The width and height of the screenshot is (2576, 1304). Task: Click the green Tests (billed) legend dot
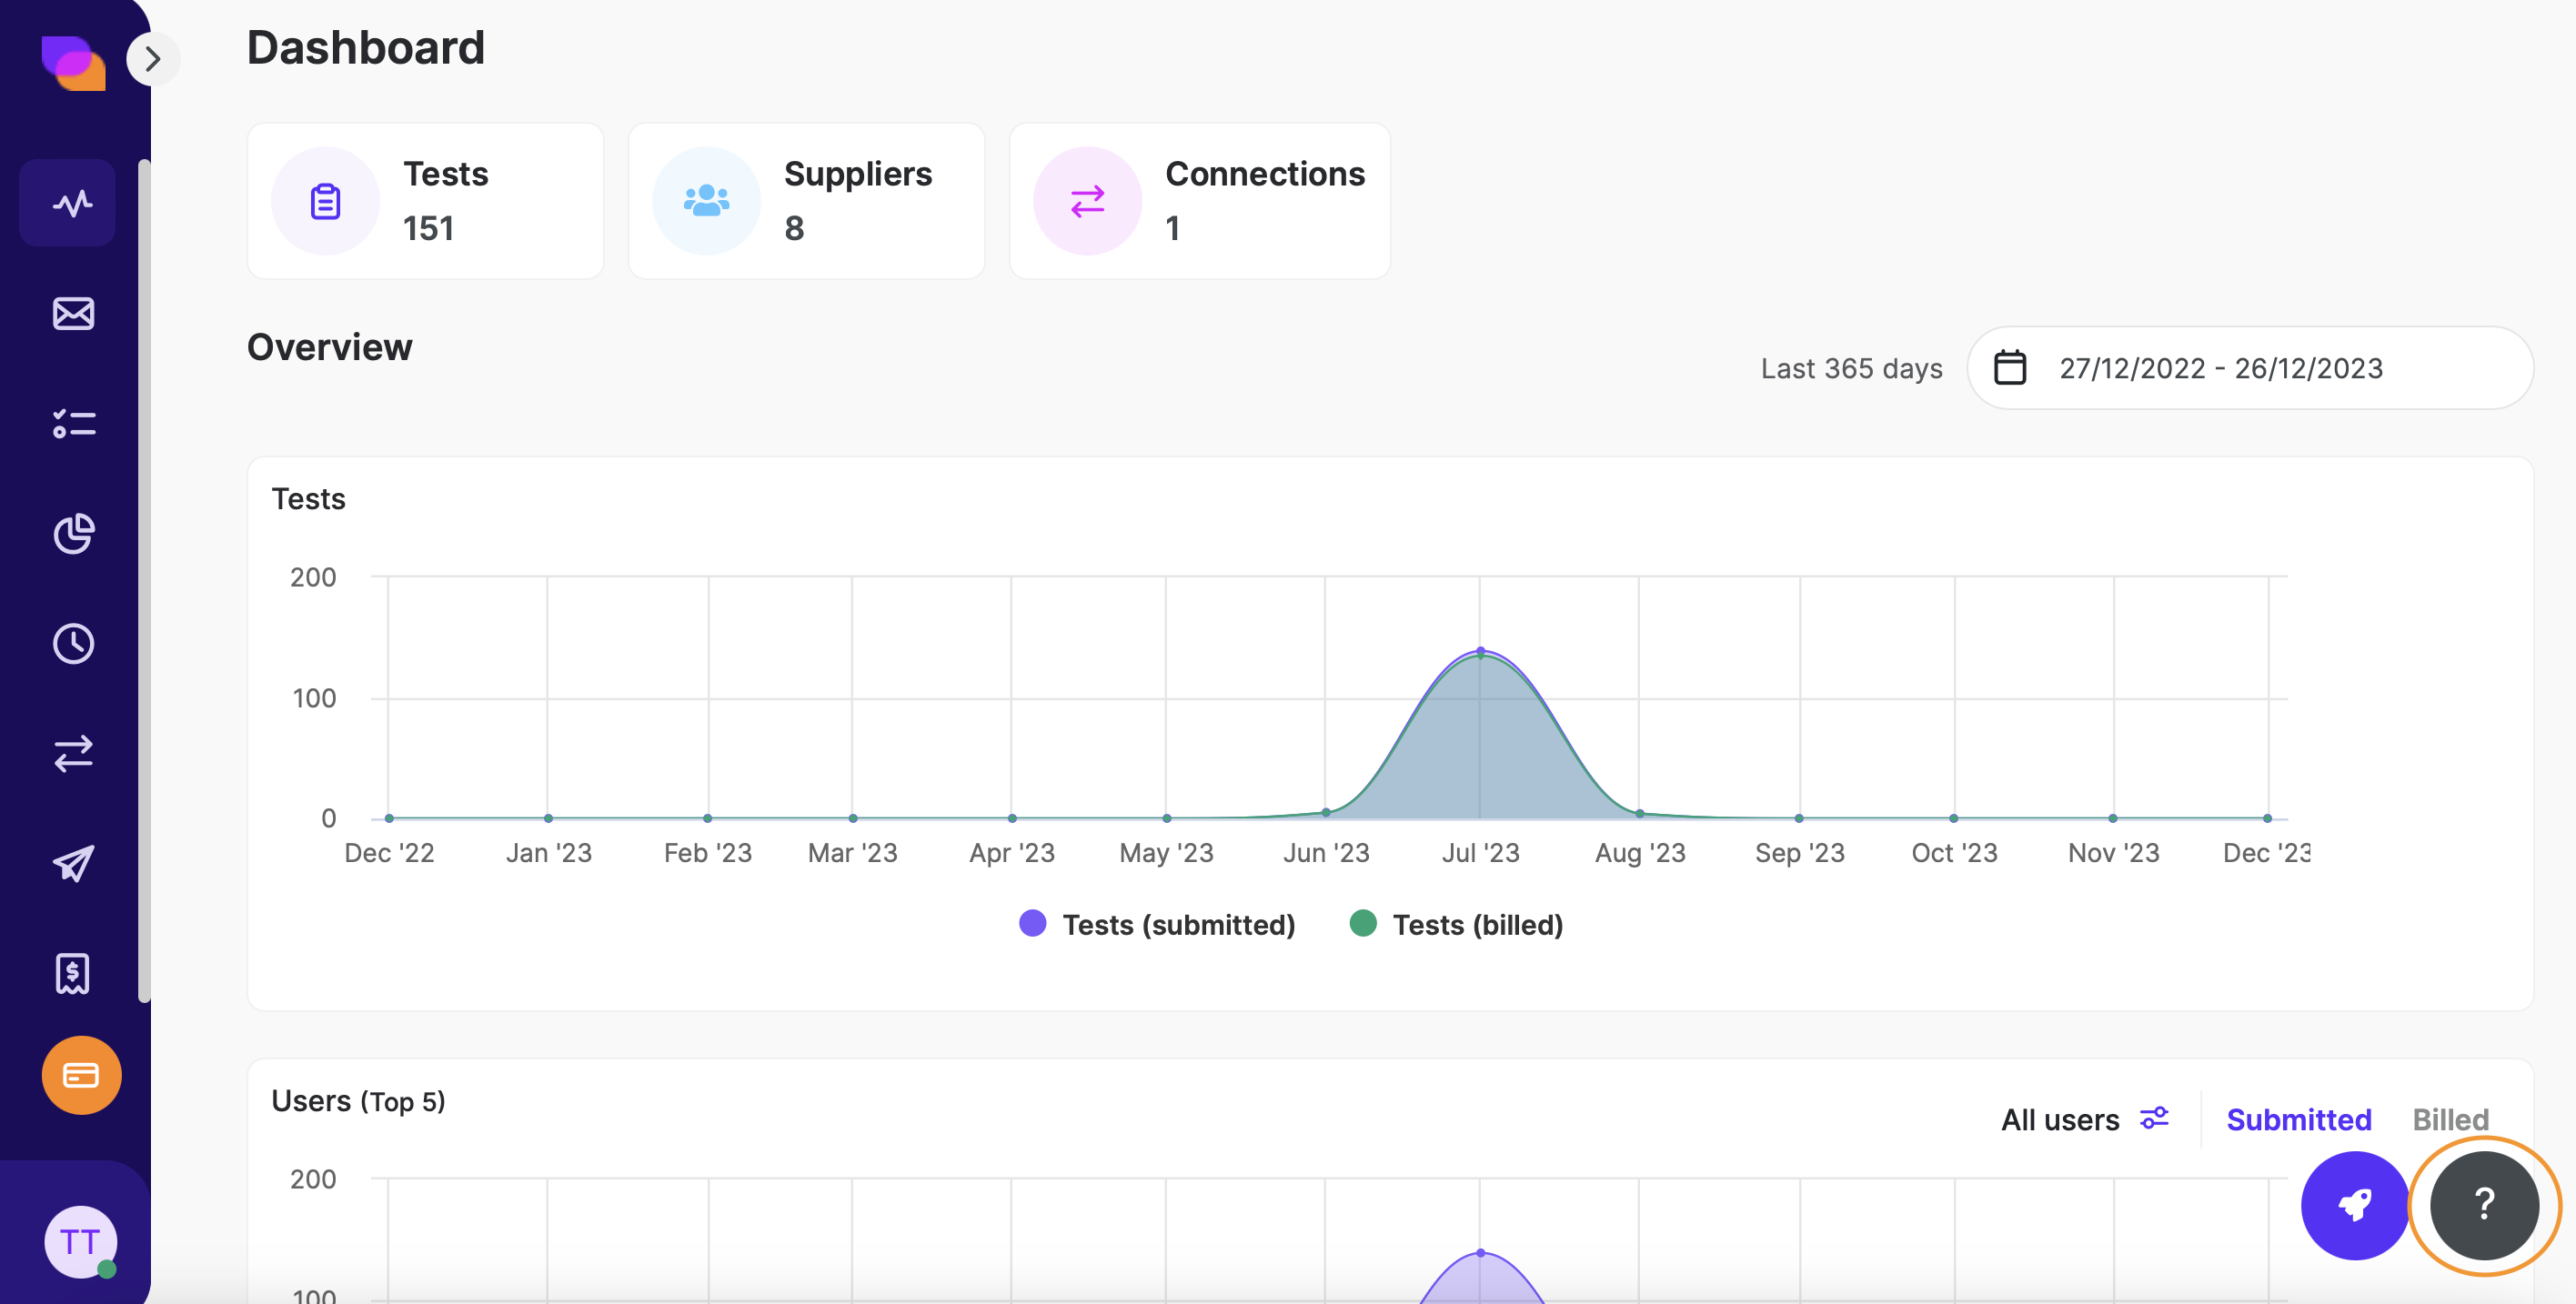[x=1363, y=923]
